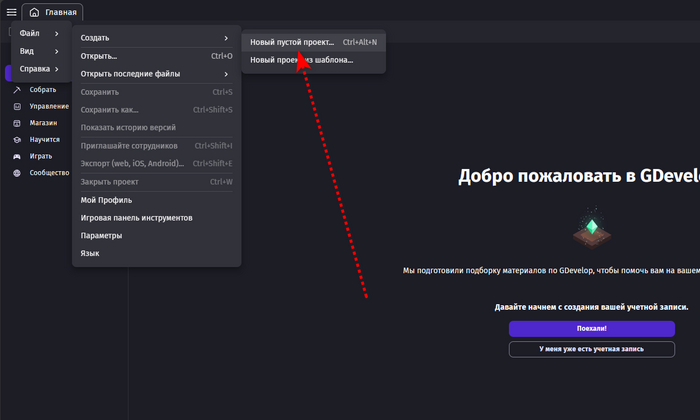This screenshot has height=420, width=700.
Task: Click the Поехали! button
Action: [592, 329]
